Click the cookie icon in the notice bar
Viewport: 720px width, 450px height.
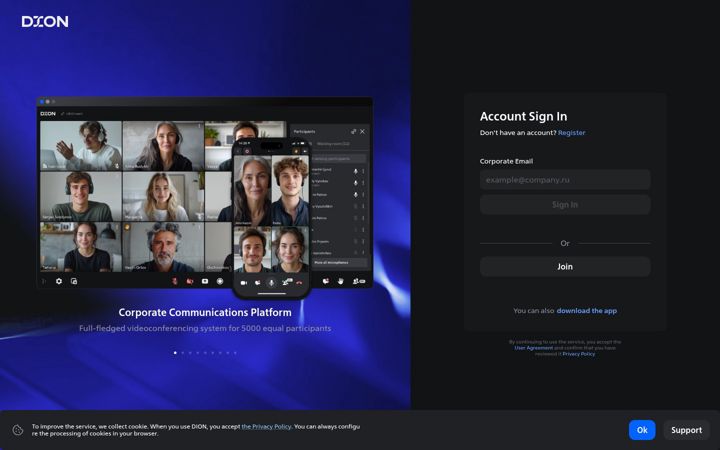(18, 430)
